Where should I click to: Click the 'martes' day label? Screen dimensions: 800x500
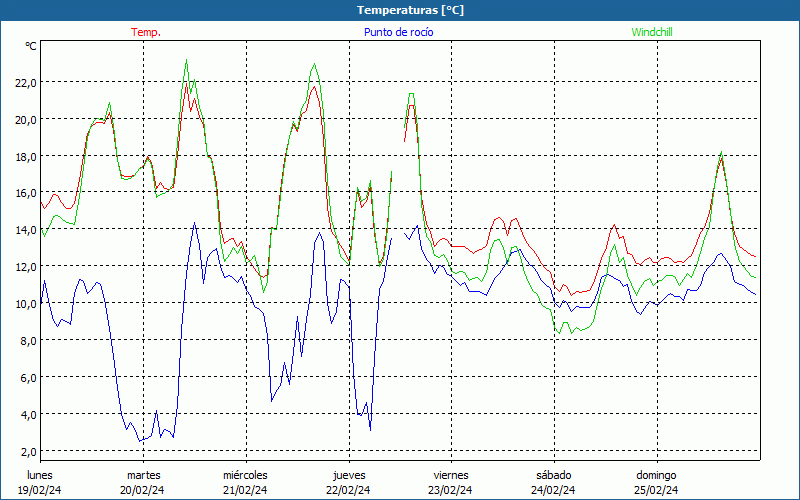pos(144,475)
